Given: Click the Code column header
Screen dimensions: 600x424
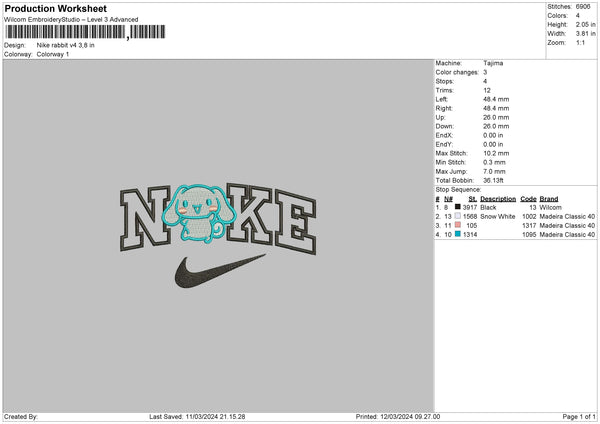Looking at the screenshot, I should pyautogui.click(x=528, y=199).
